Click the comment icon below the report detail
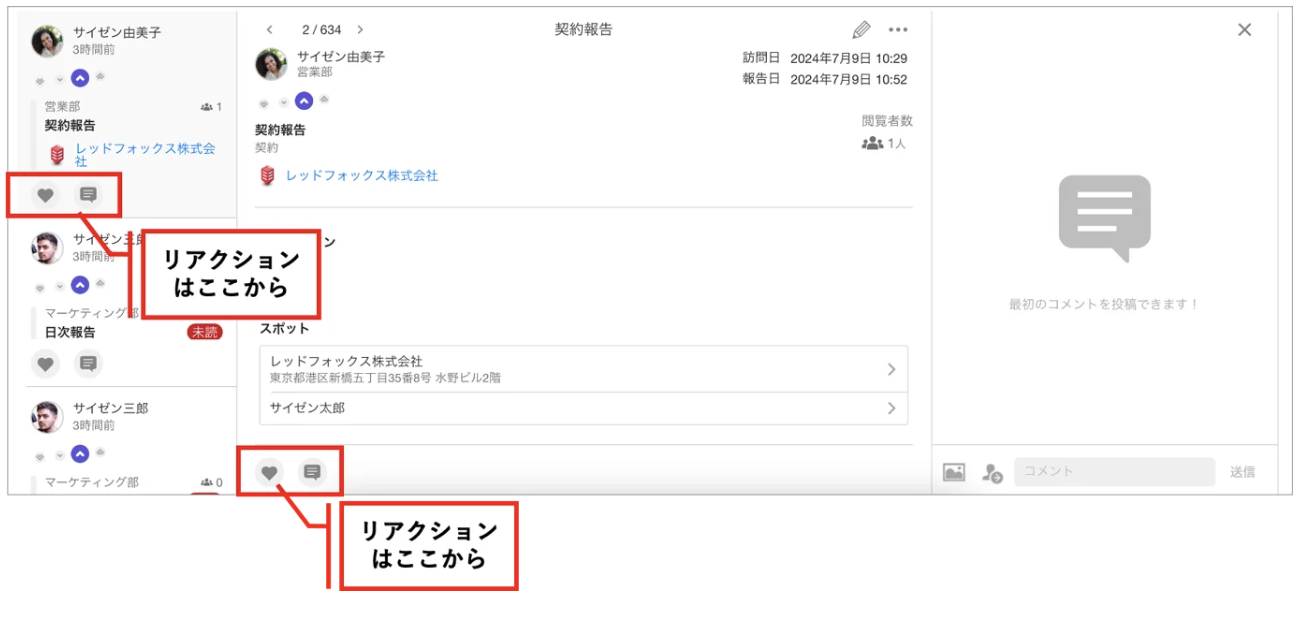The width and height of the screenshot is (1310, 634). tap(312, 472)
